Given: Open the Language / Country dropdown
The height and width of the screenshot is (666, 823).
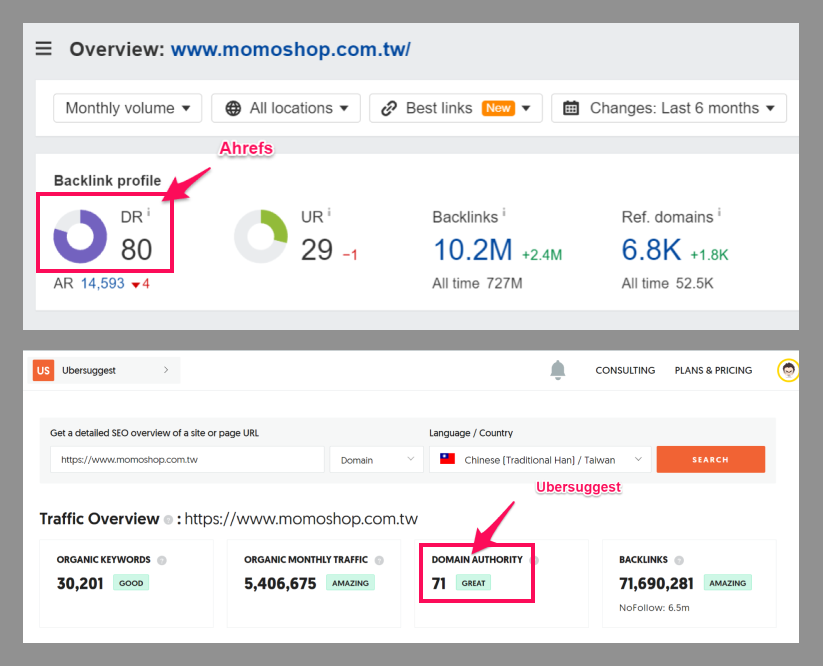Looking at the screenshot, I should [540, 460].
